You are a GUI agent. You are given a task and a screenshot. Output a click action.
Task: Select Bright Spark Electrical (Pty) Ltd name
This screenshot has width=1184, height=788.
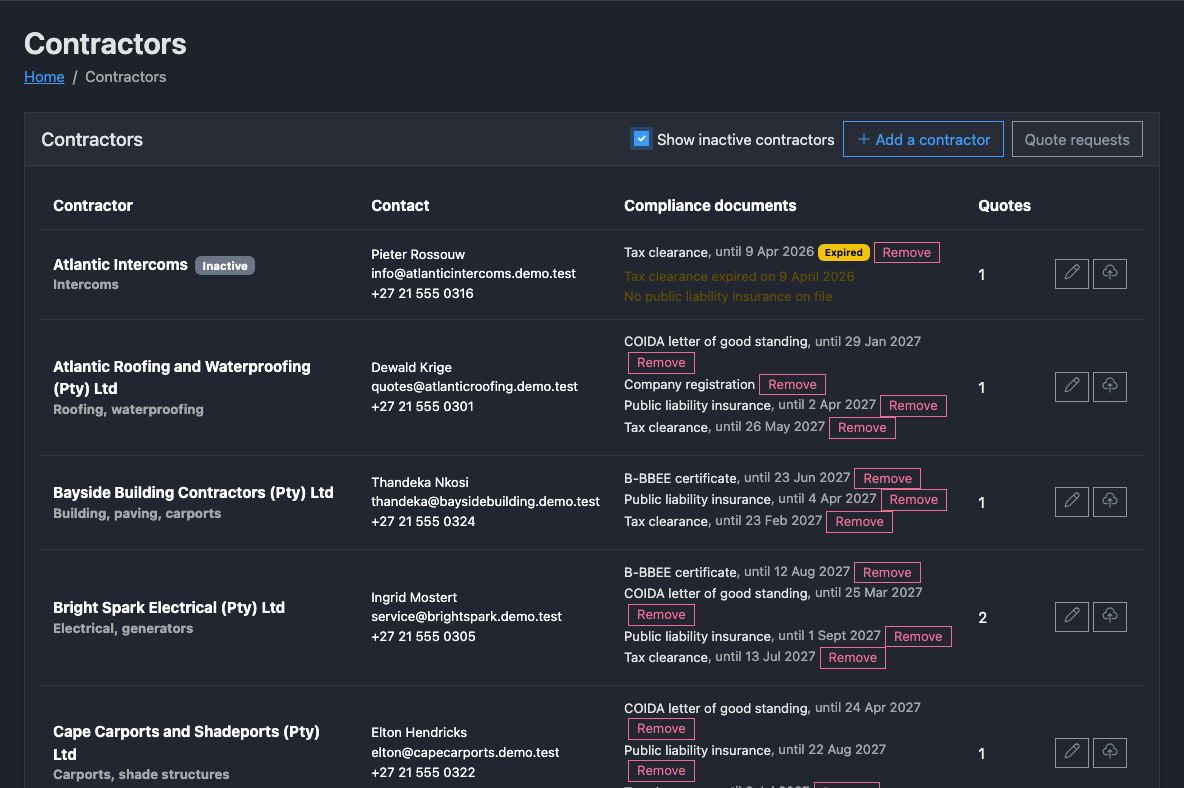pos(169,608)
